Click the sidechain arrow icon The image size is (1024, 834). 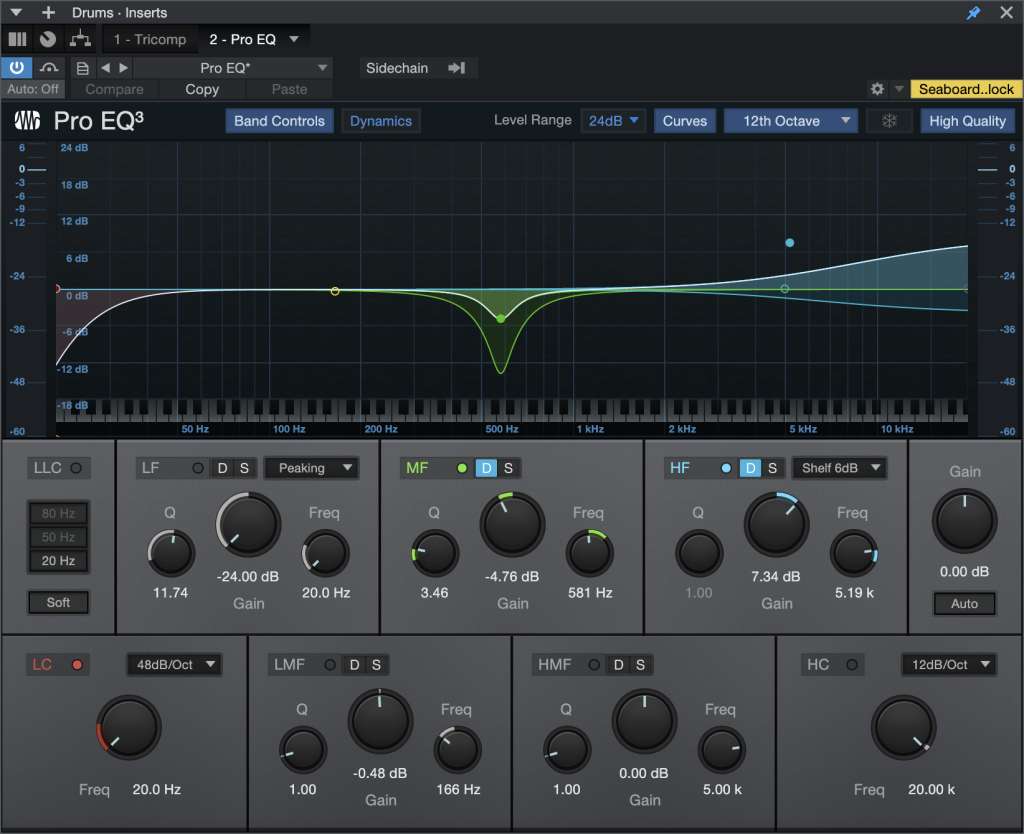pyautogui.click(x=457, y=68)
